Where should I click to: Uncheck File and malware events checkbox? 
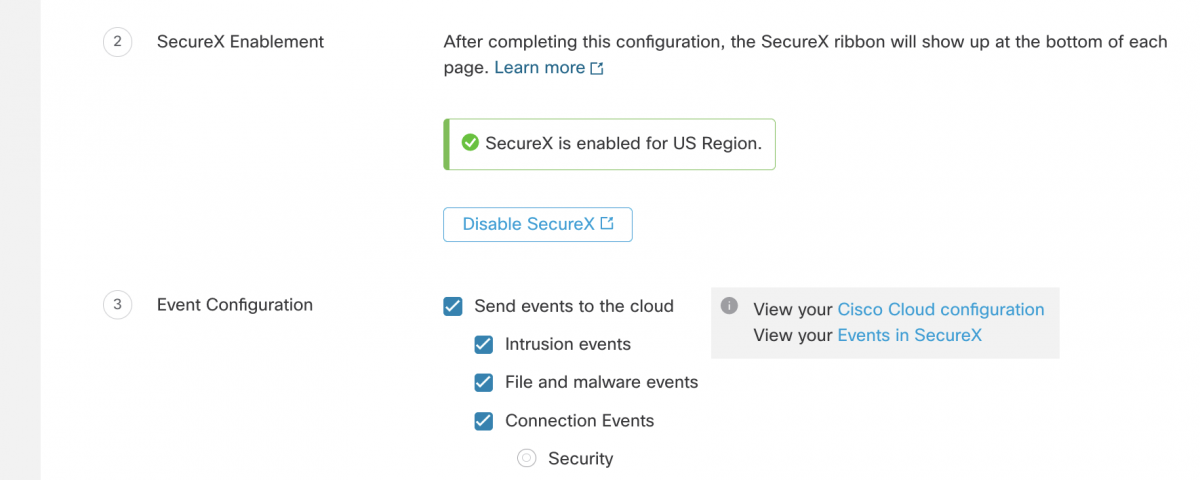[484, 382]
